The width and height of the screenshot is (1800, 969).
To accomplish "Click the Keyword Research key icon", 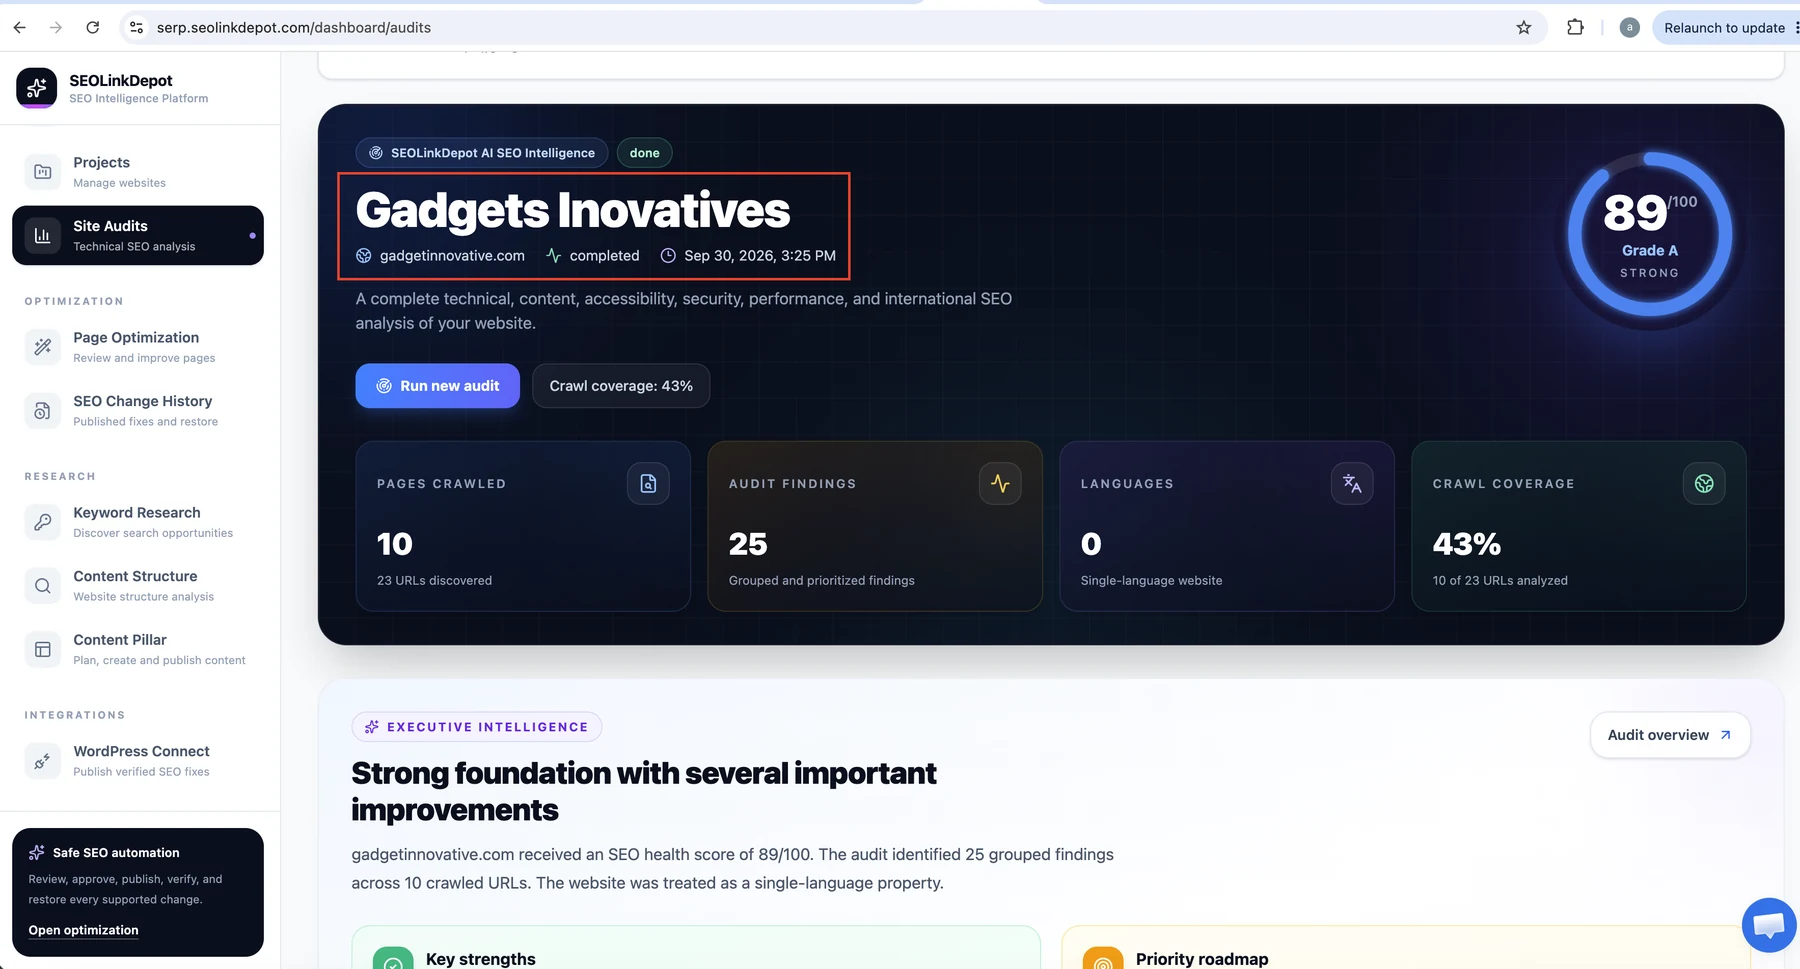I will pos(43,522).
